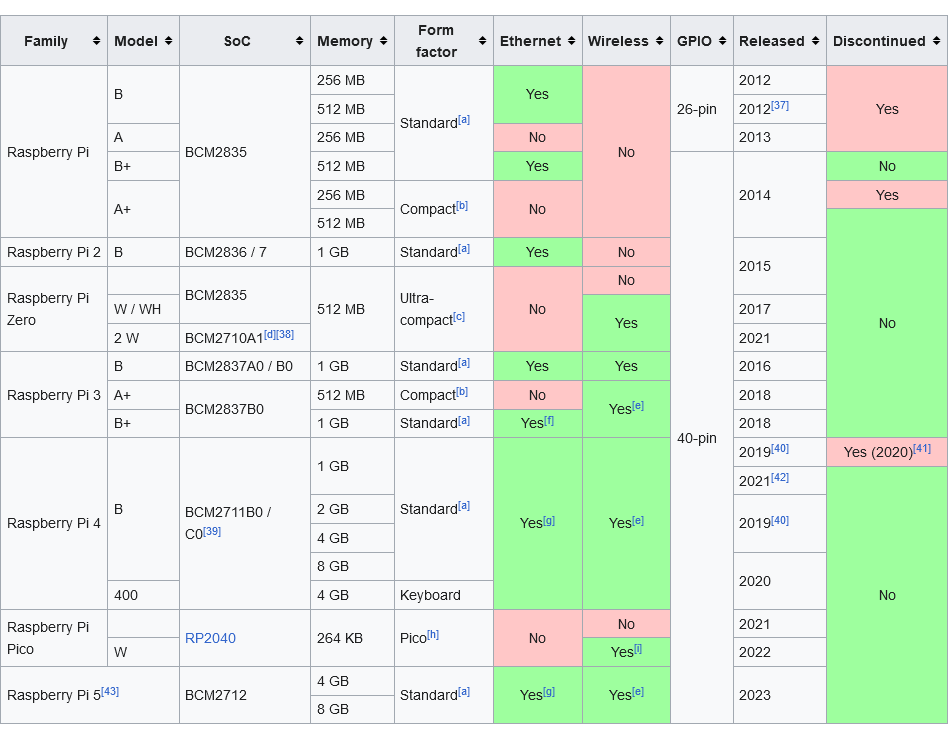Image resolution: width=948 pixels, height=737 pixels.
Task: Open reference 41 after Yes (2020)
Action: [922, 448]
